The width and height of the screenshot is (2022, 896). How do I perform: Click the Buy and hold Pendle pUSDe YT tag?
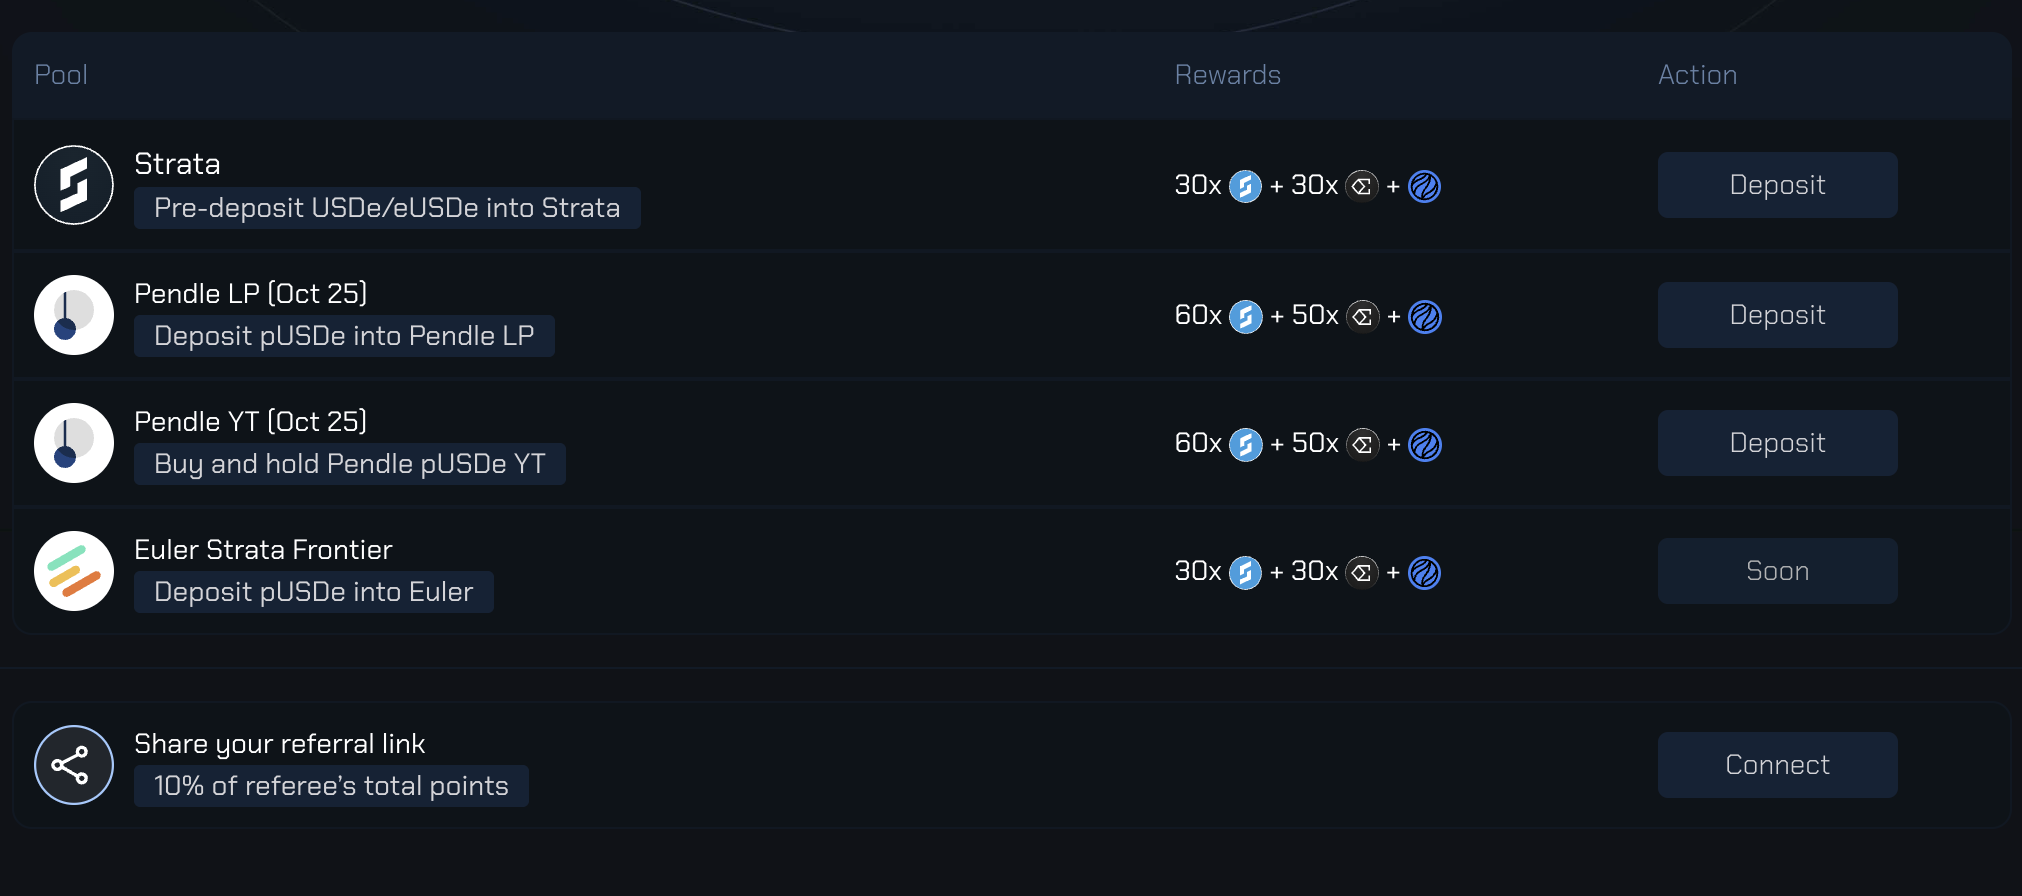[x=350, y=464]
